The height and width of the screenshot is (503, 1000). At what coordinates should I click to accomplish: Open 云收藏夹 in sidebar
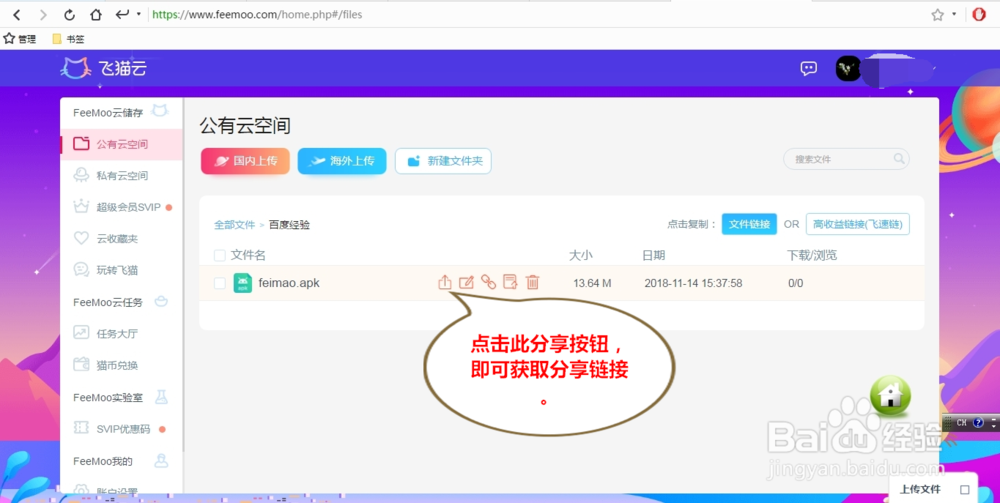pyautogui.click(x=121, y=238)
